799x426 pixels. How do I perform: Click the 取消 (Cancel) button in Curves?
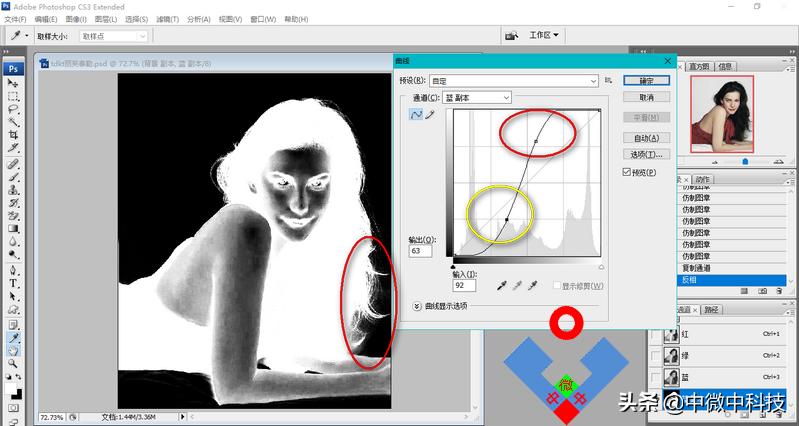tap(645, 98)
